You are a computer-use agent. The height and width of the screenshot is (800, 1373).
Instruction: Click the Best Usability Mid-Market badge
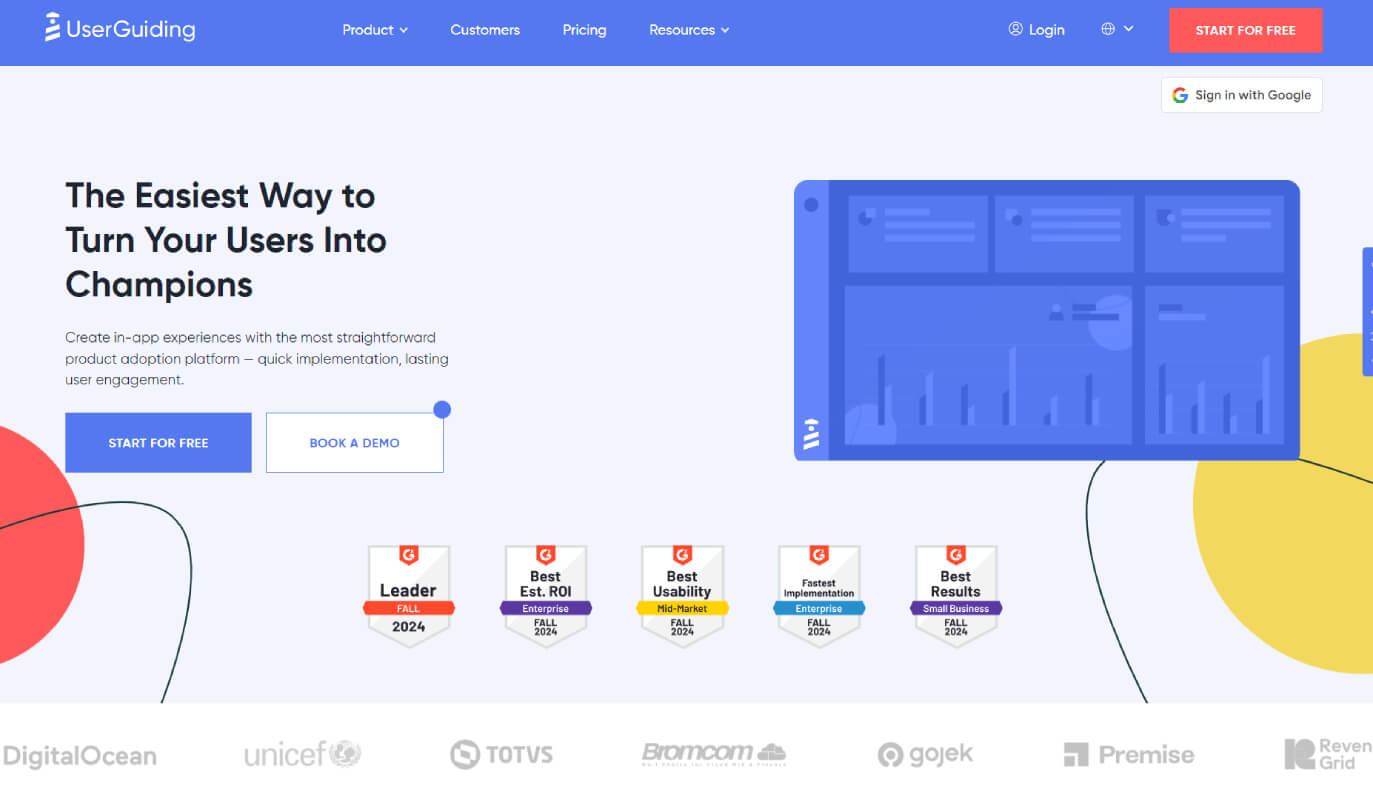tap(682, 596)
